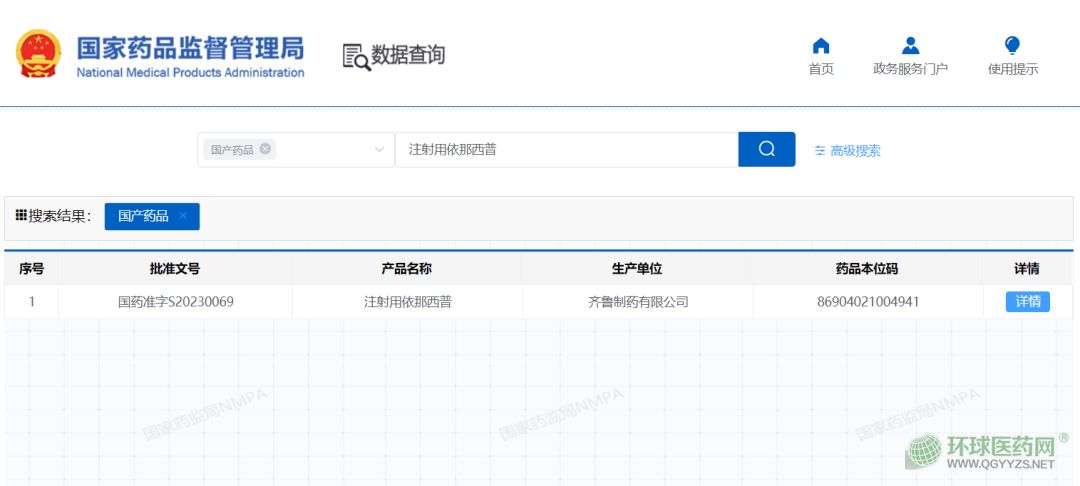Click the national emblem logo
The width and height of the screenshot is (1080, 486).
(39, 54)
